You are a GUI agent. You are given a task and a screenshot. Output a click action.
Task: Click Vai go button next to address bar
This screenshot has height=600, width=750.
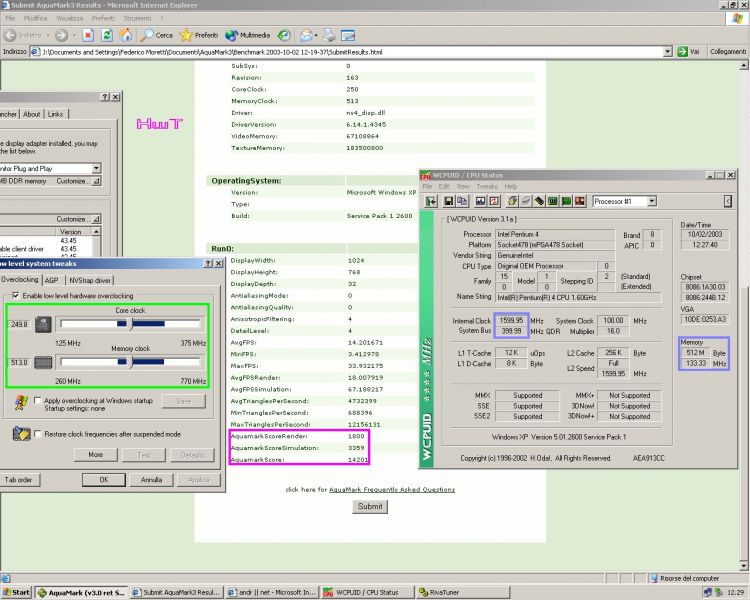(688, 52)
